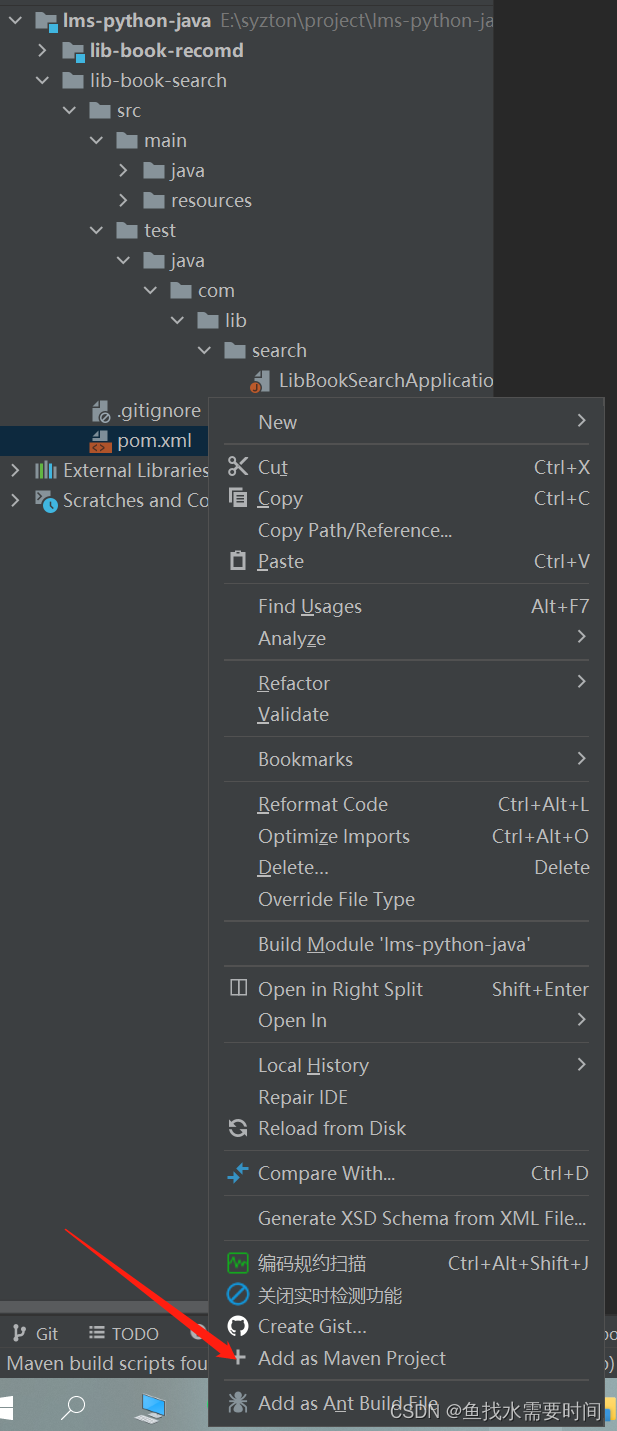Image resolution: width=617 pixels, height=1431 pixels.
Task: Click the ant icon for Add as Ant Build File
Action: pos(238,1403)
